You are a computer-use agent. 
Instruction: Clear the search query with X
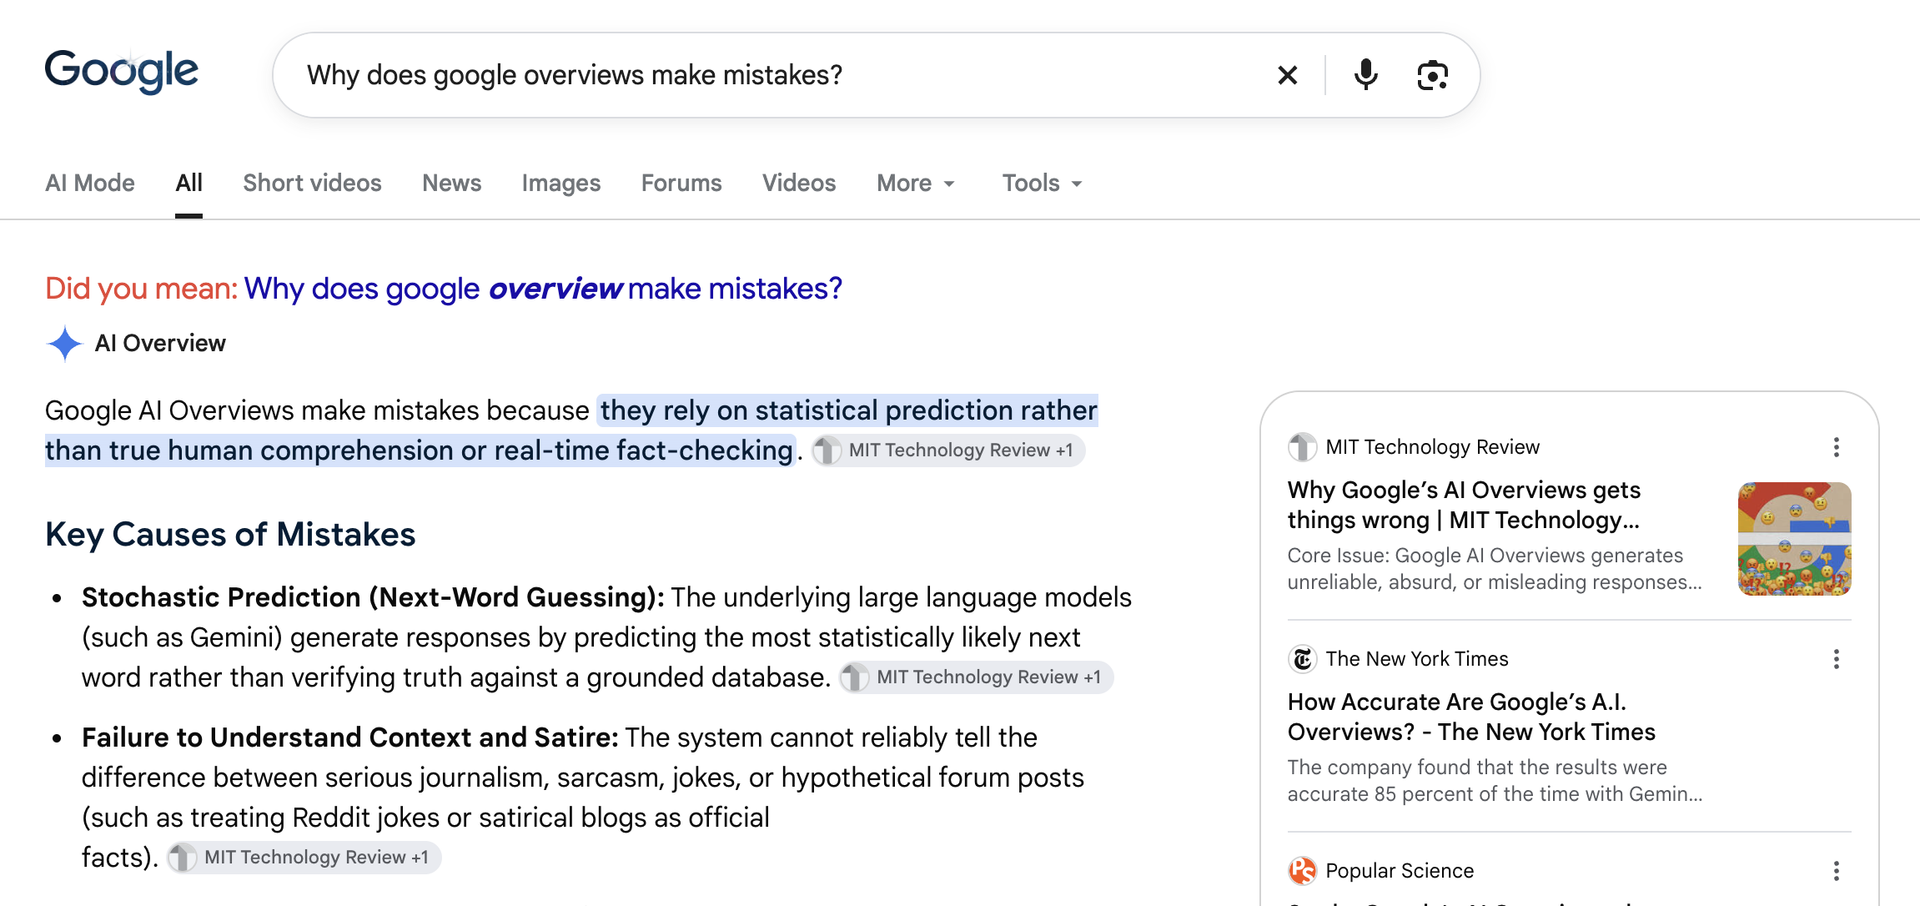[1287, 75]
